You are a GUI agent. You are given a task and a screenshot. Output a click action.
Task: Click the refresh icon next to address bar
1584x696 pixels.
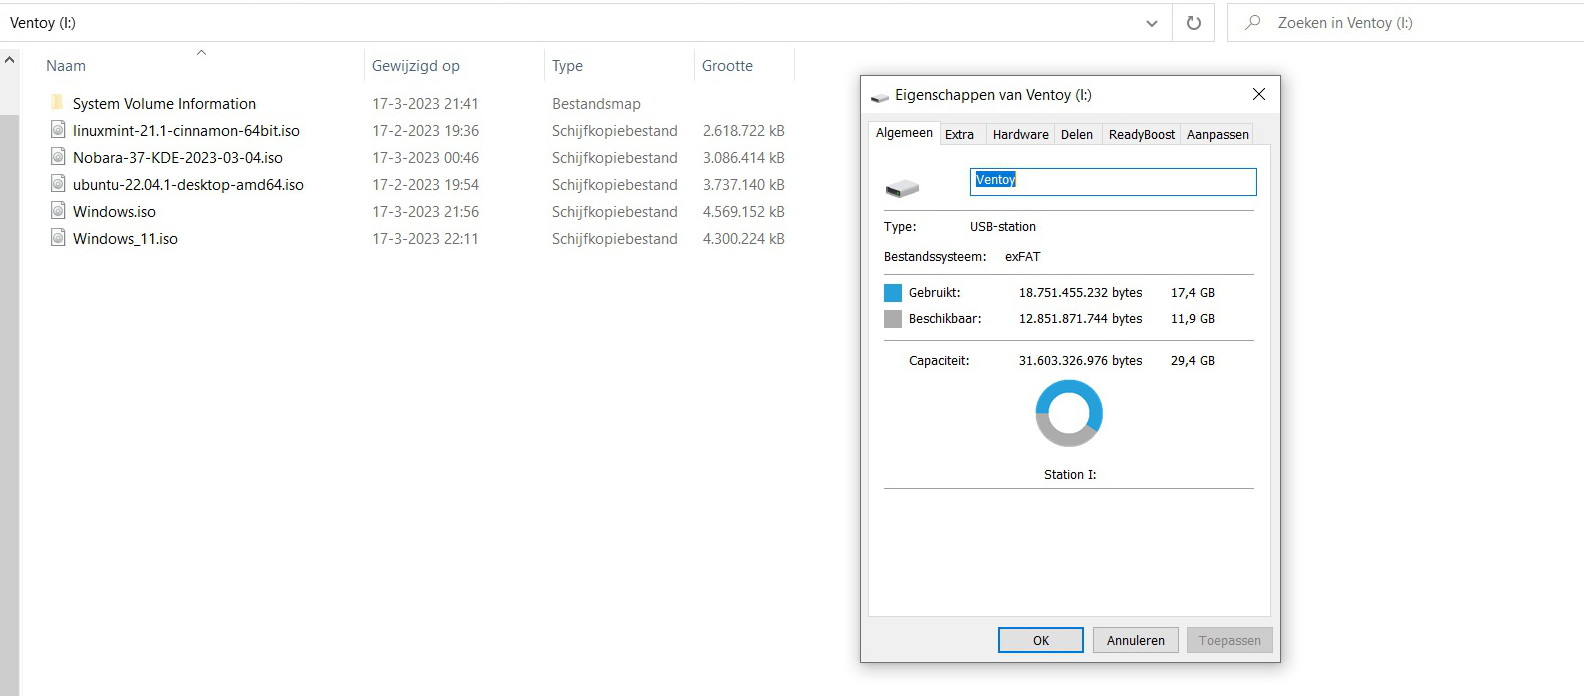pyautogui.click(x=1193, y=22)
